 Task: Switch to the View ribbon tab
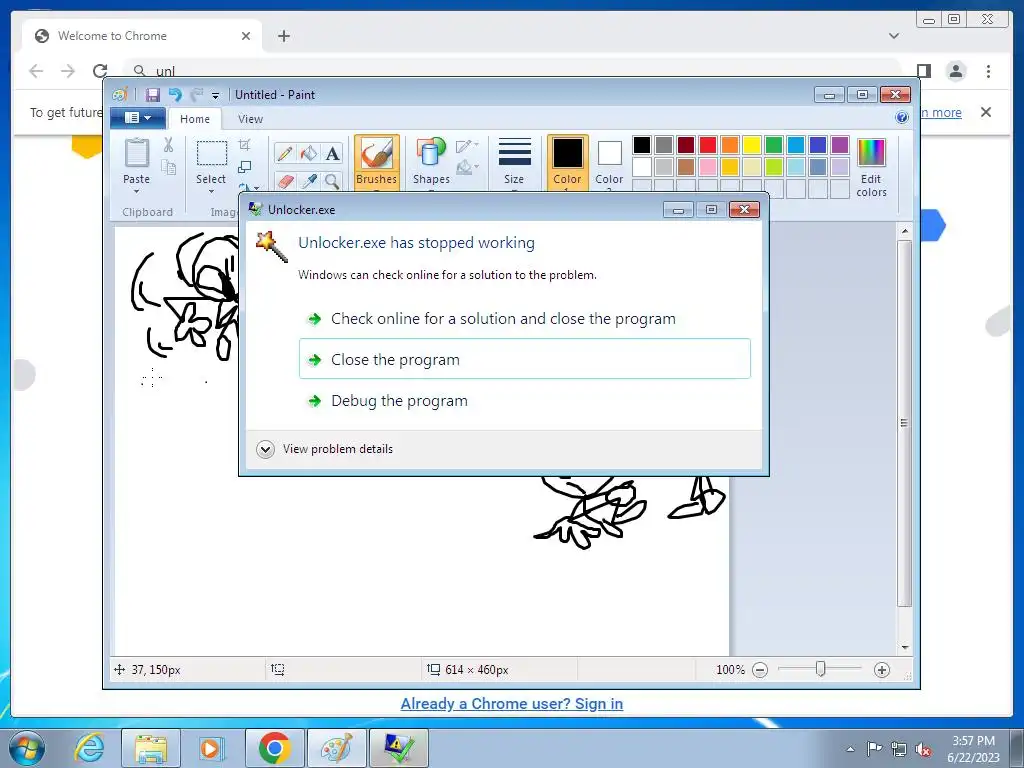click(x=250, y=119)
